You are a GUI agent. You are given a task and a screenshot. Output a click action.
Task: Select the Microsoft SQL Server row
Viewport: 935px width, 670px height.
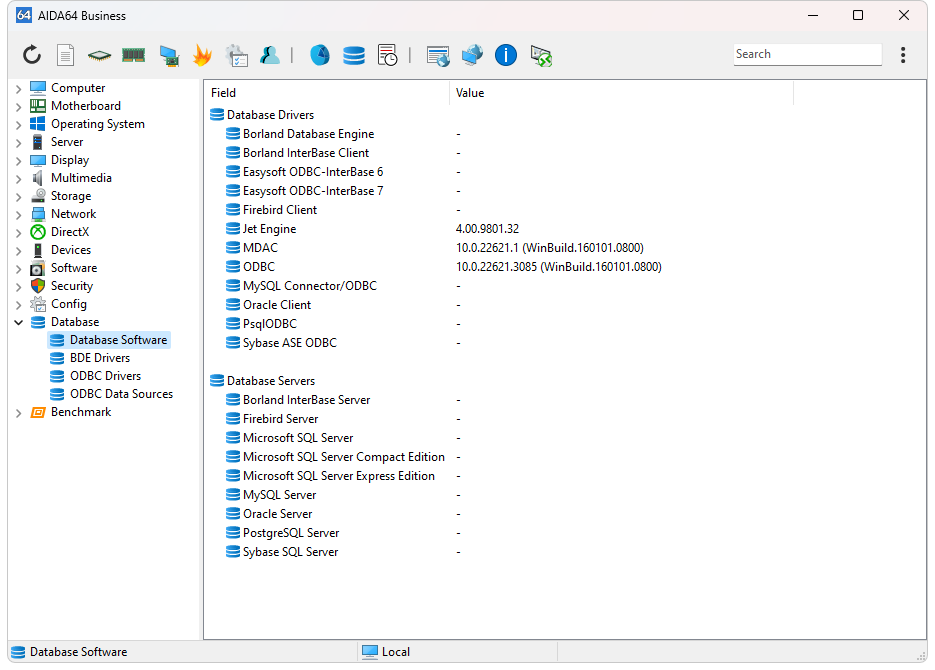click(297, 438)
